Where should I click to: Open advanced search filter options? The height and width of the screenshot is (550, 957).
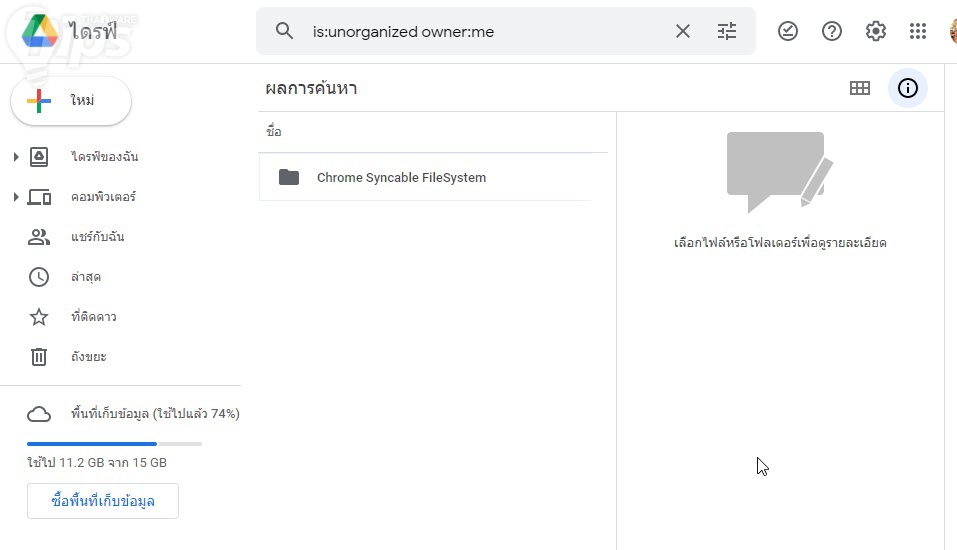[x=727, y=31]
